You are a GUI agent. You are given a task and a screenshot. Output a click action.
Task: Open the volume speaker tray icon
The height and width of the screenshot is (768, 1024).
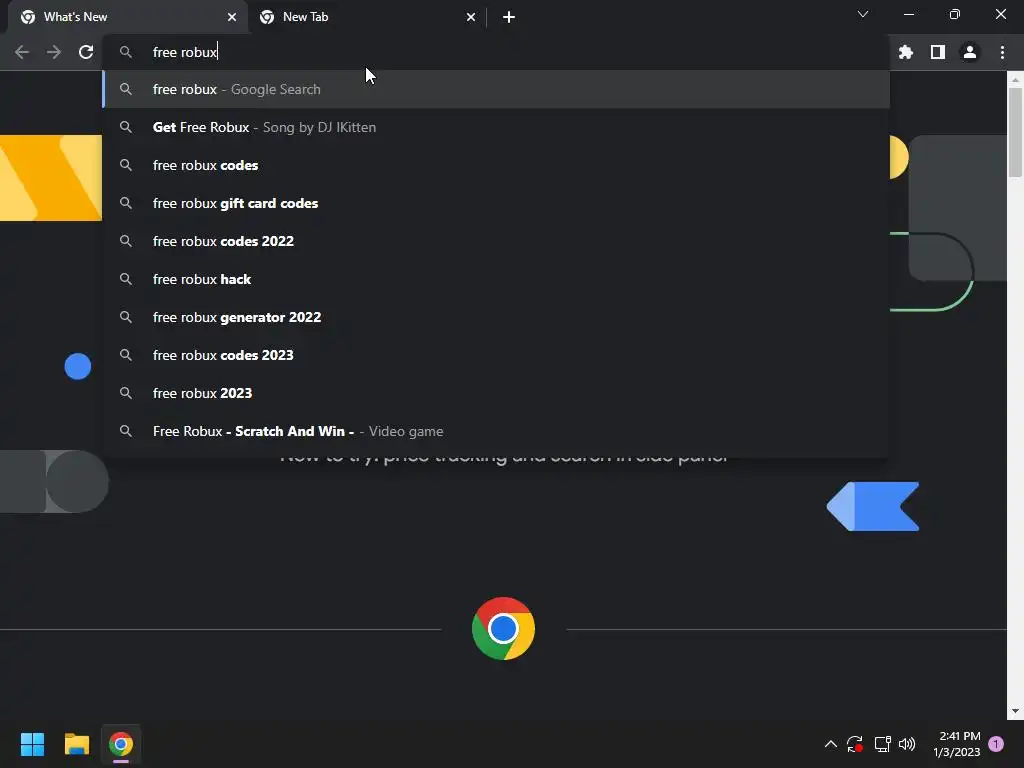click(907, 744)
